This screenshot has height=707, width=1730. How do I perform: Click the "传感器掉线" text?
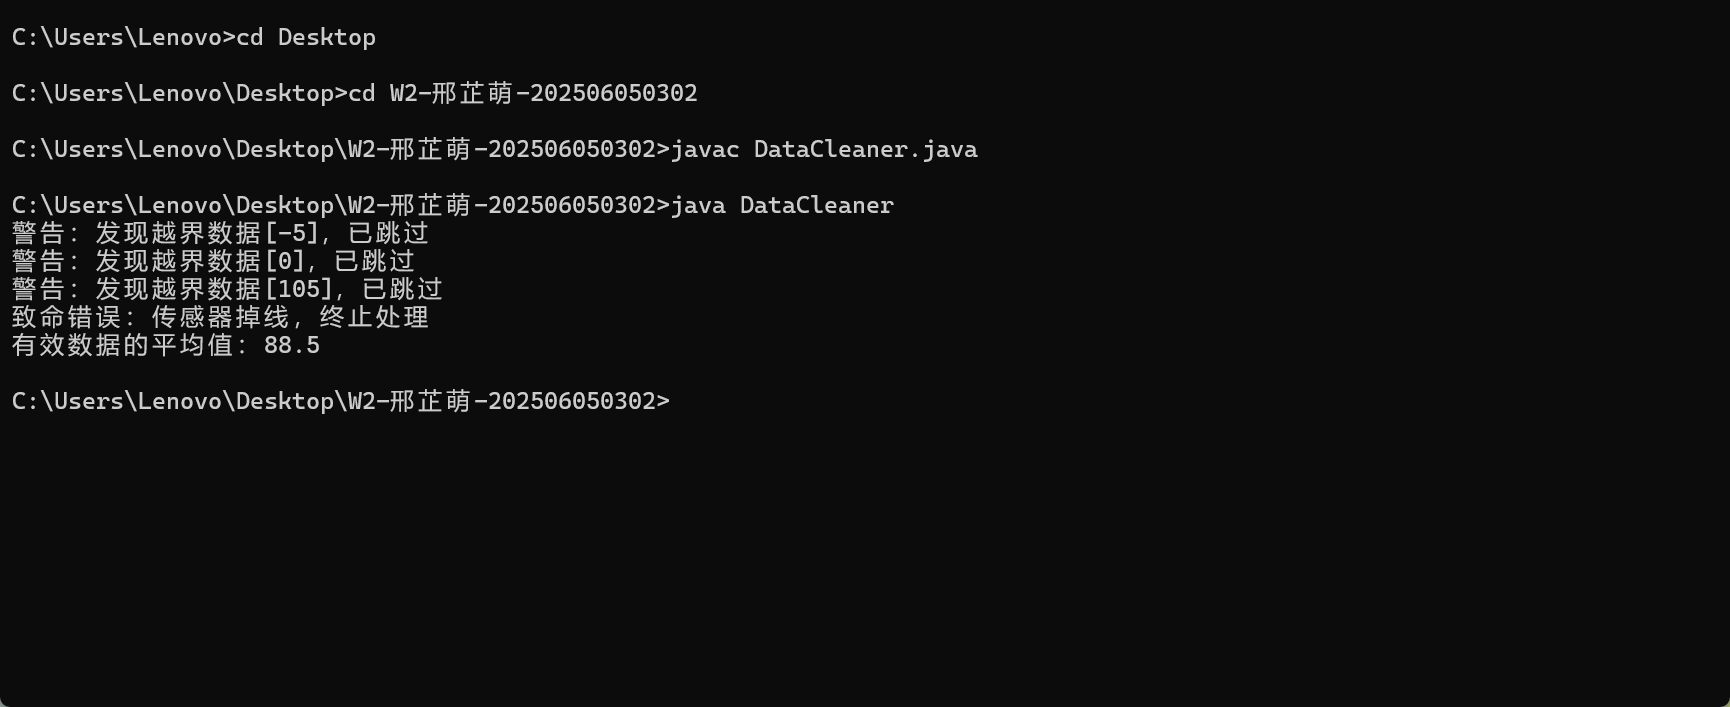click(x=220, y=318)
